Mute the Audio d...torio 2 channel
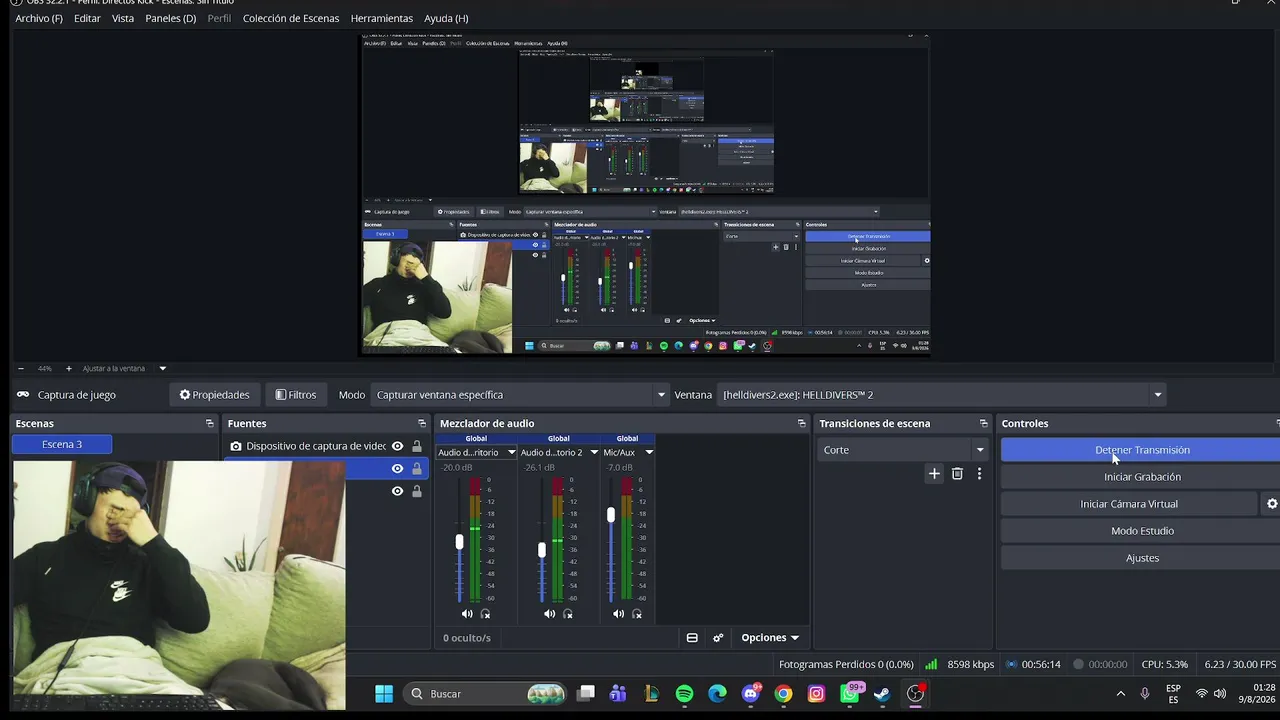This screenshot has width=1280, height=720. [x=549, y=614]
